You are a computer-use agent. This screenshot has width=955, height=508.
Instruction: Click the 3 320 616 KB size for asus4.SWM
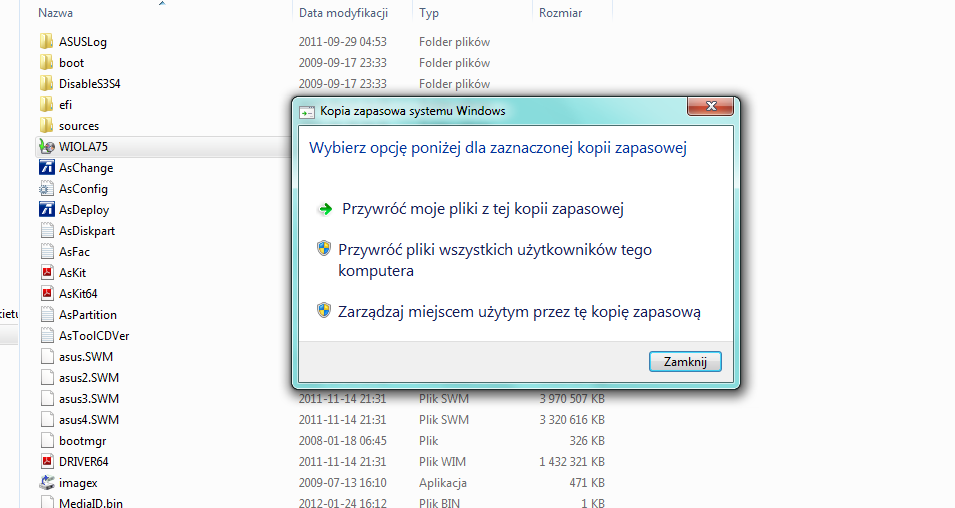pyautogui.click(x=572, y=420)
